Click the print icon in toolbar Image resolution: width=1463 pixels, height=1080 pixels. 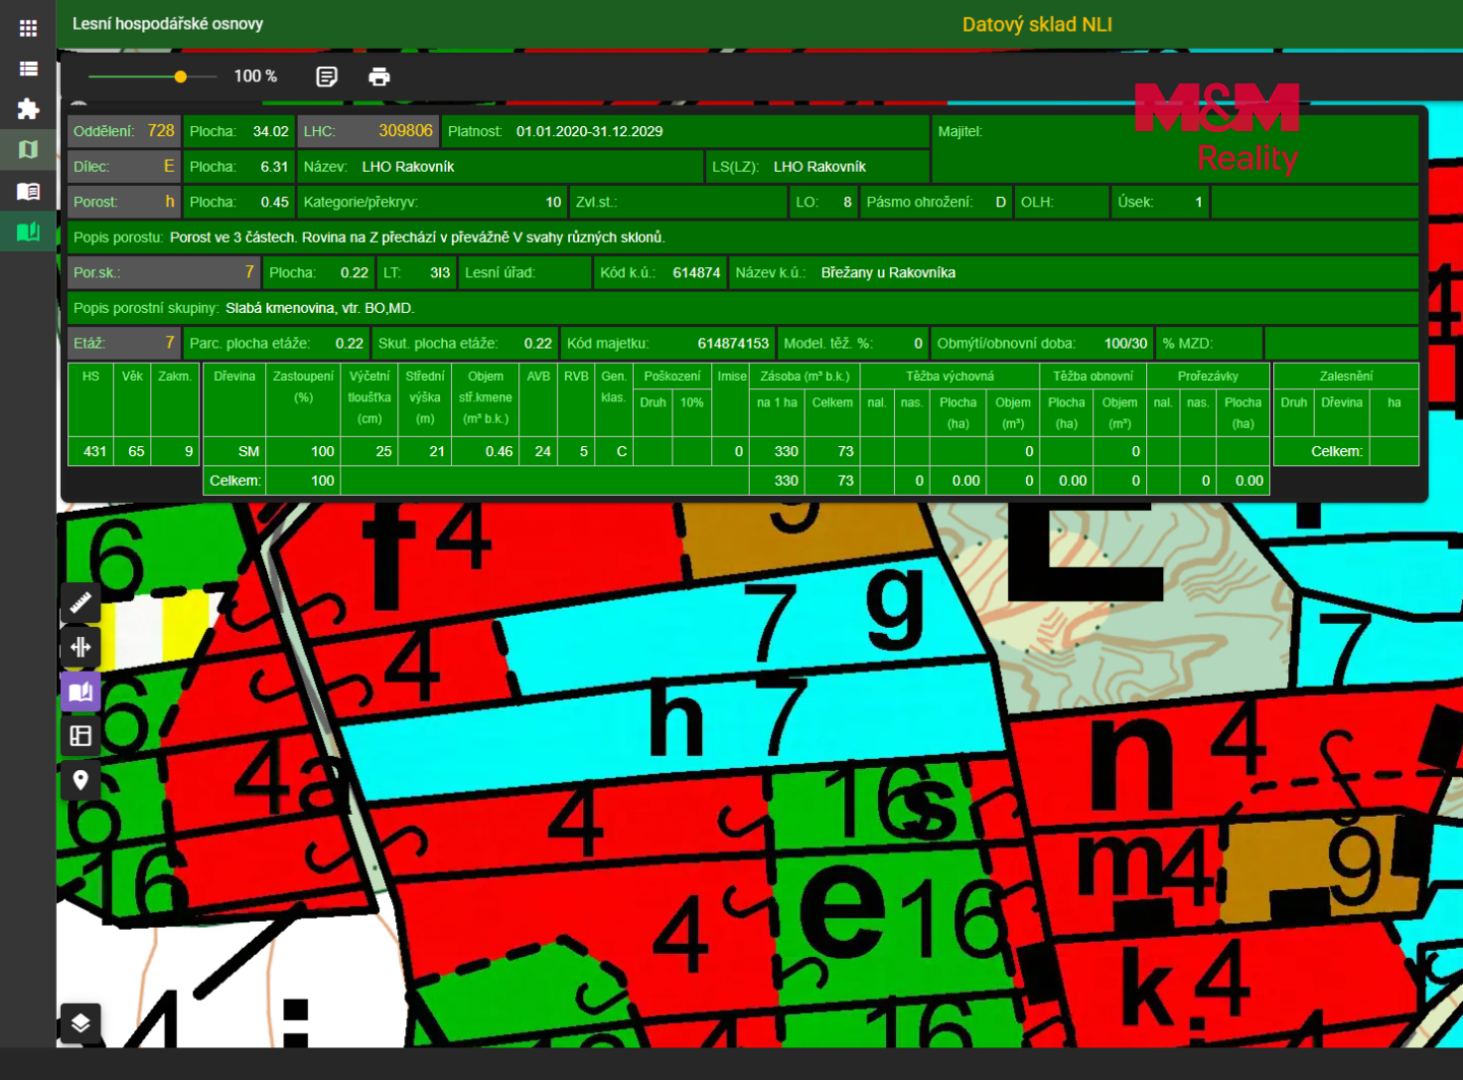(x=379, y=76)
